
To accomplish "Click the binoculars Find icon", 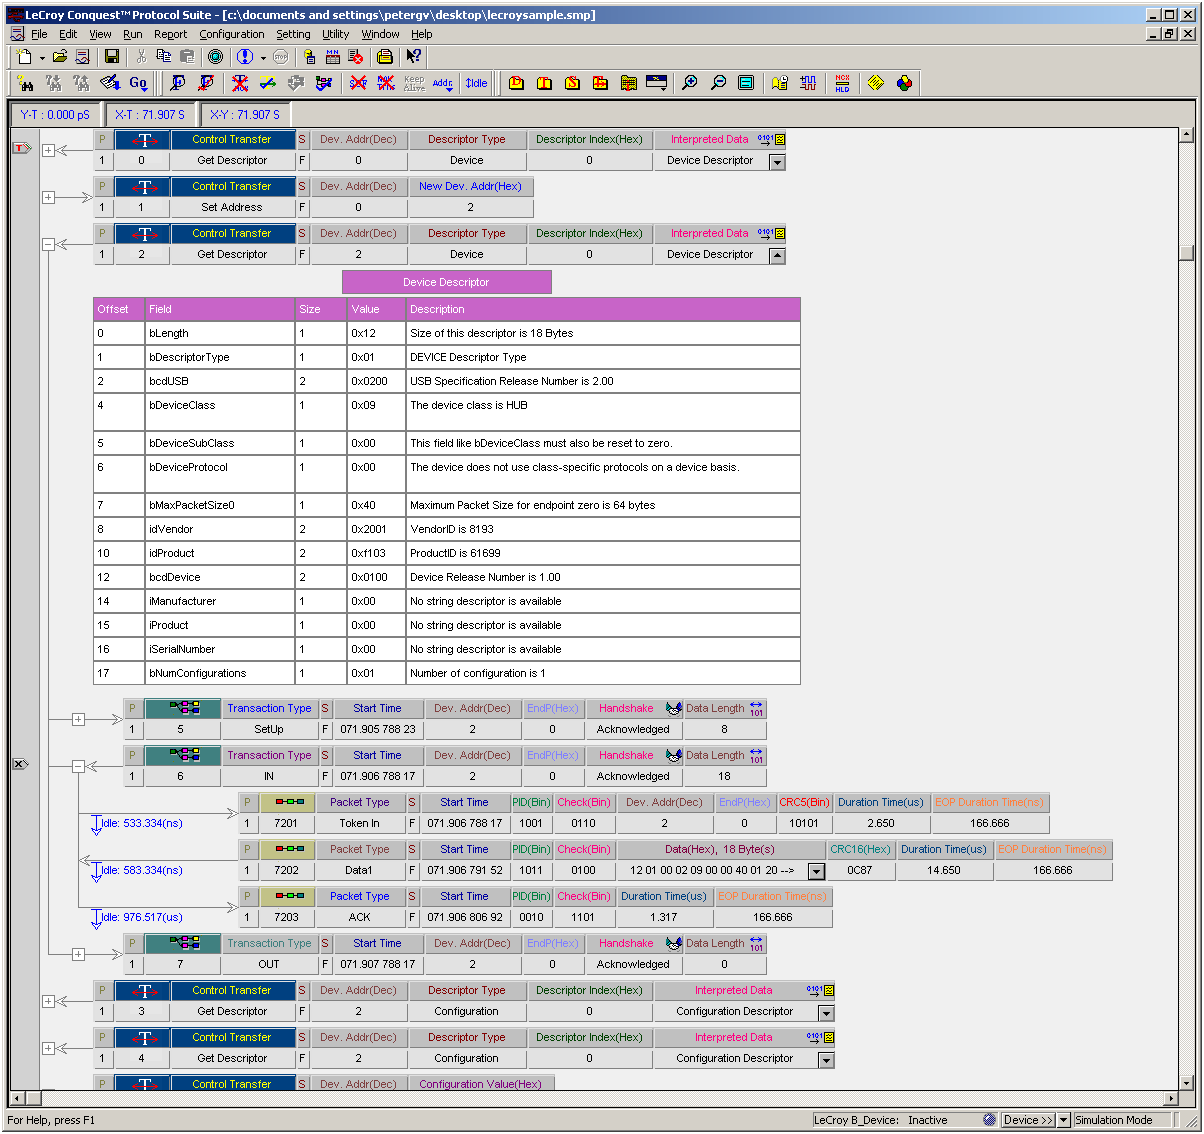I will 25,83.
